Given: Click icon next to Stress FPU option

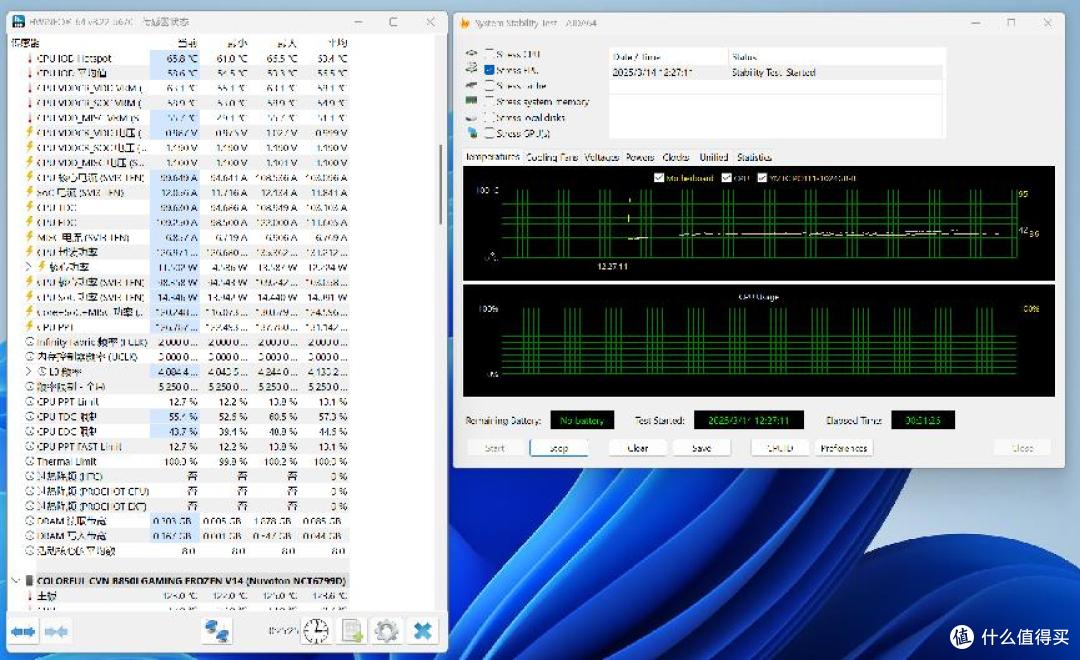Looking at the screenshot, I should pyautogui.click(x=472, y=69).
